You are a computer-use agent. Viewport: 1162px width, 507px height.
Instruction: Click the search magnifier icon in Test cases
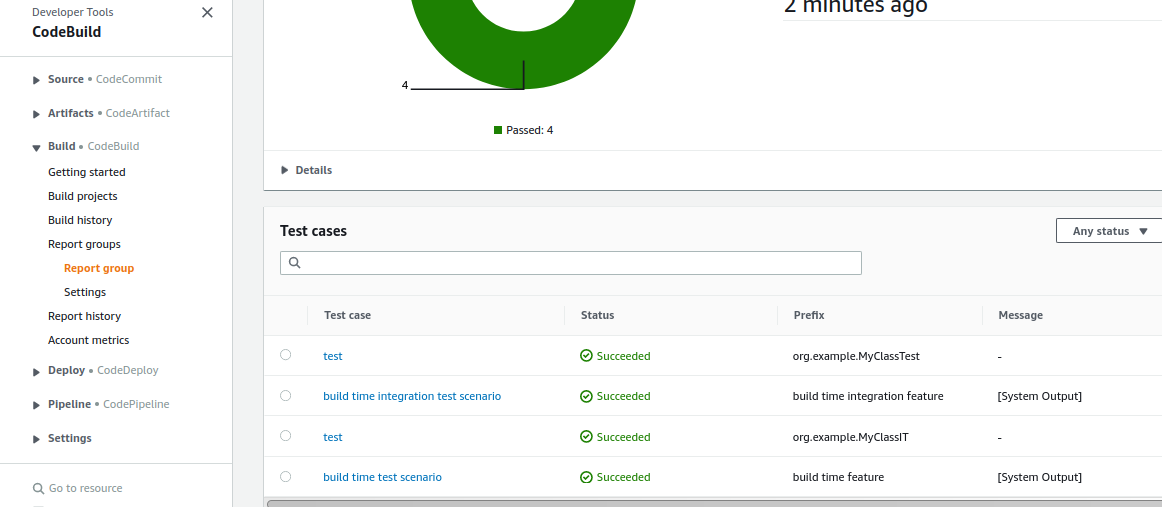pos(294,263)
